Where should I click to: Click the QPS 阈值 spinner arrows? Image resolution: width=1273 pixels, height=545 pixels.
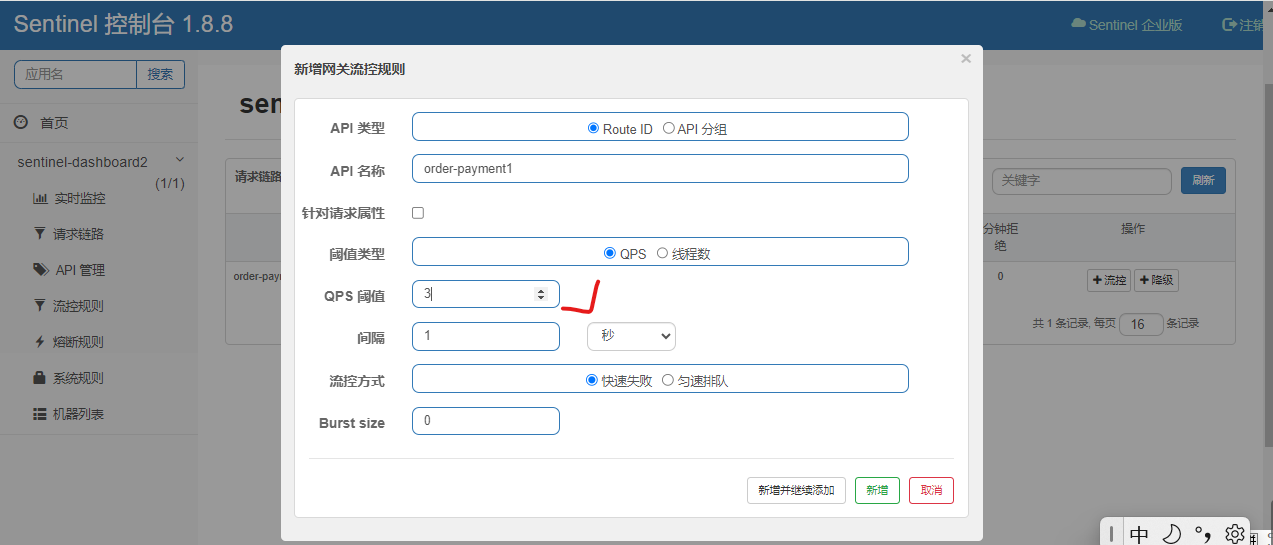coord(541,294)
